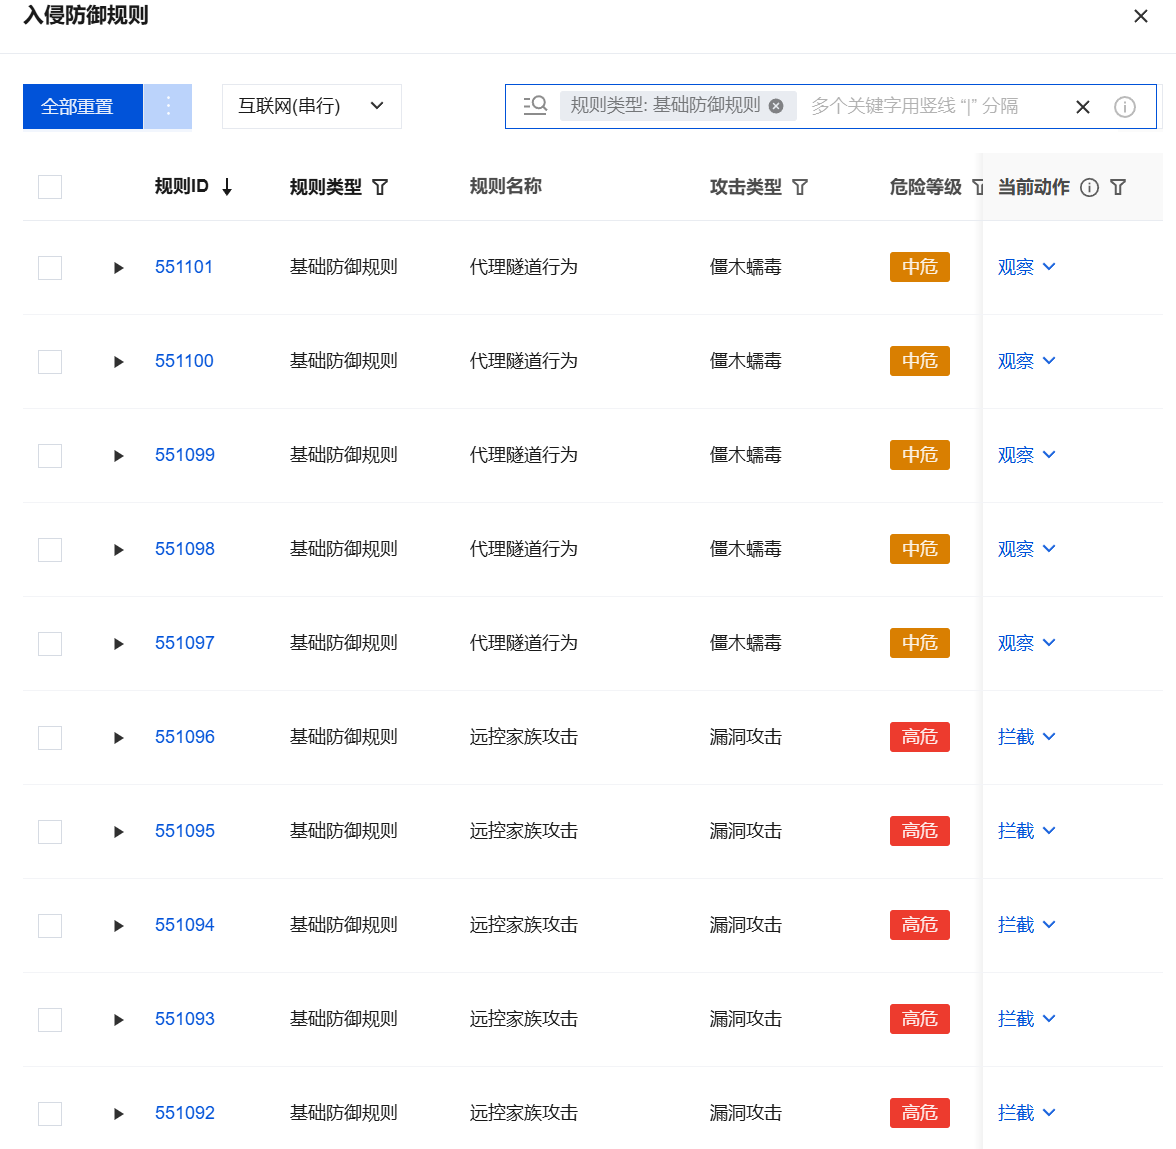Click the 全部重置 button

point(82,106)
